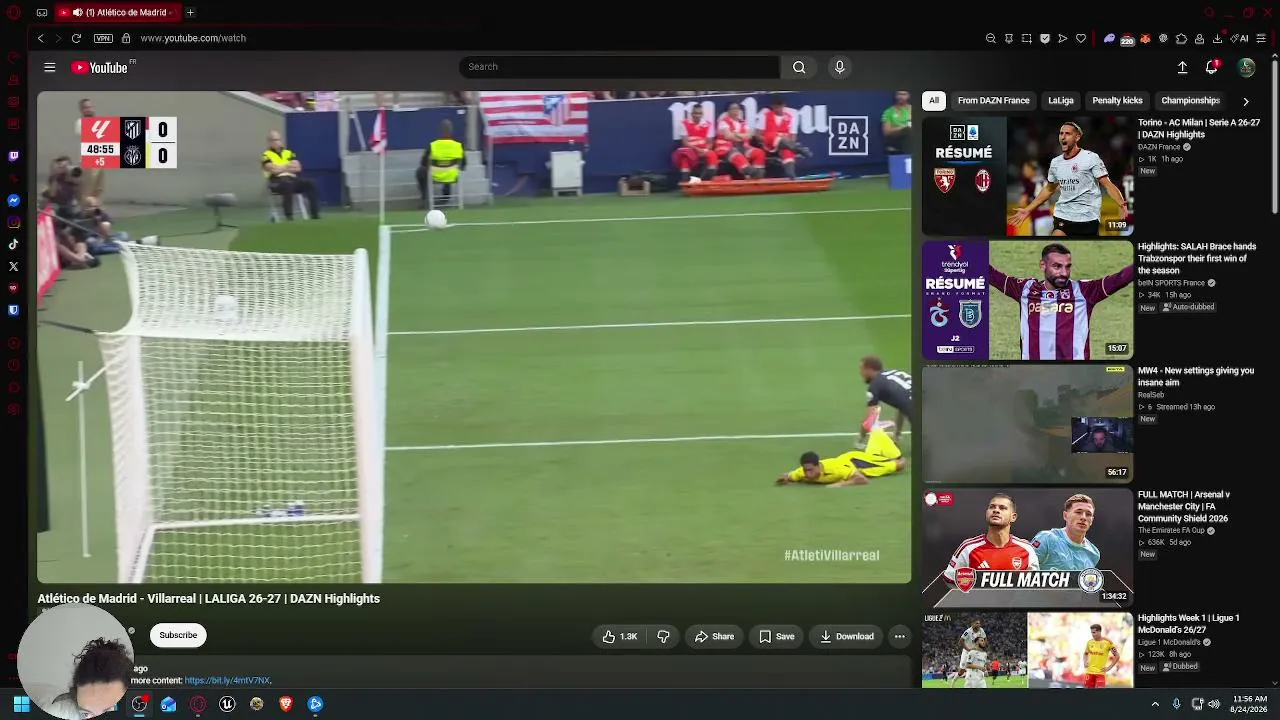Click the main video player
The image size is (1280, 720).
474,337
